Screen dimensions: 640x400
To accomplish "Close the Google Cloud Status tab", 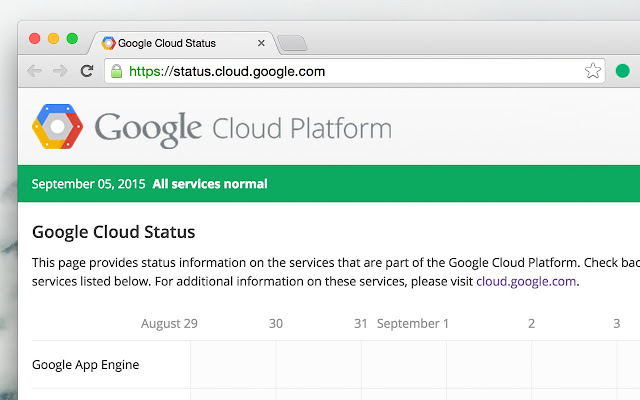I will 262,44.
